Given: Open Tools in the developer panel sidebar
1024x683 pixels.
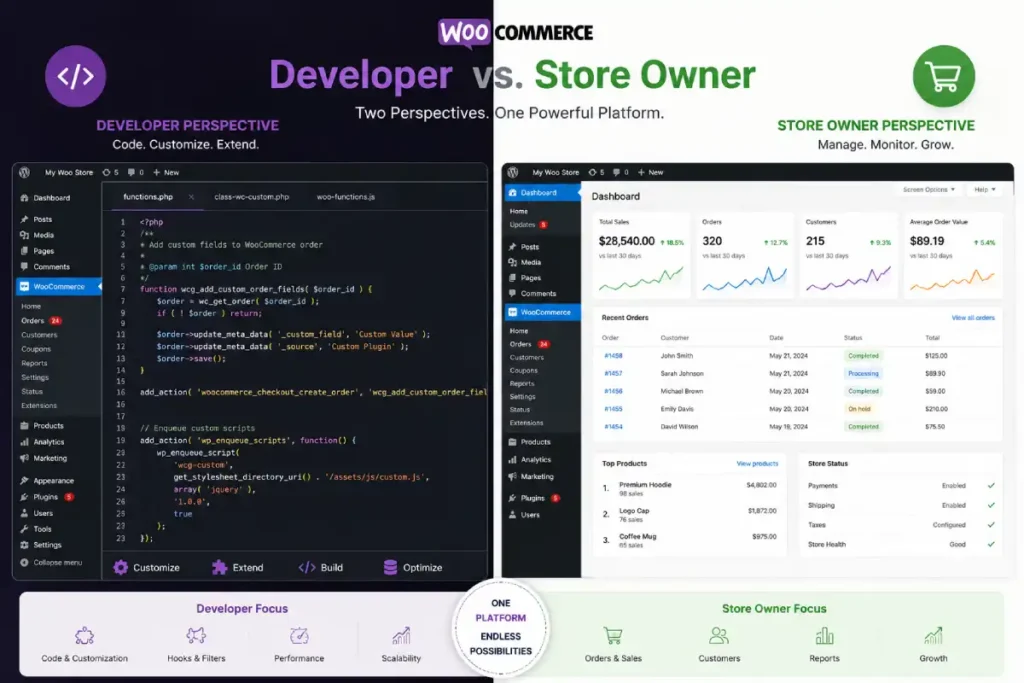Looking at the screenshot, I should pyautogui.click(x=36, y=529).
